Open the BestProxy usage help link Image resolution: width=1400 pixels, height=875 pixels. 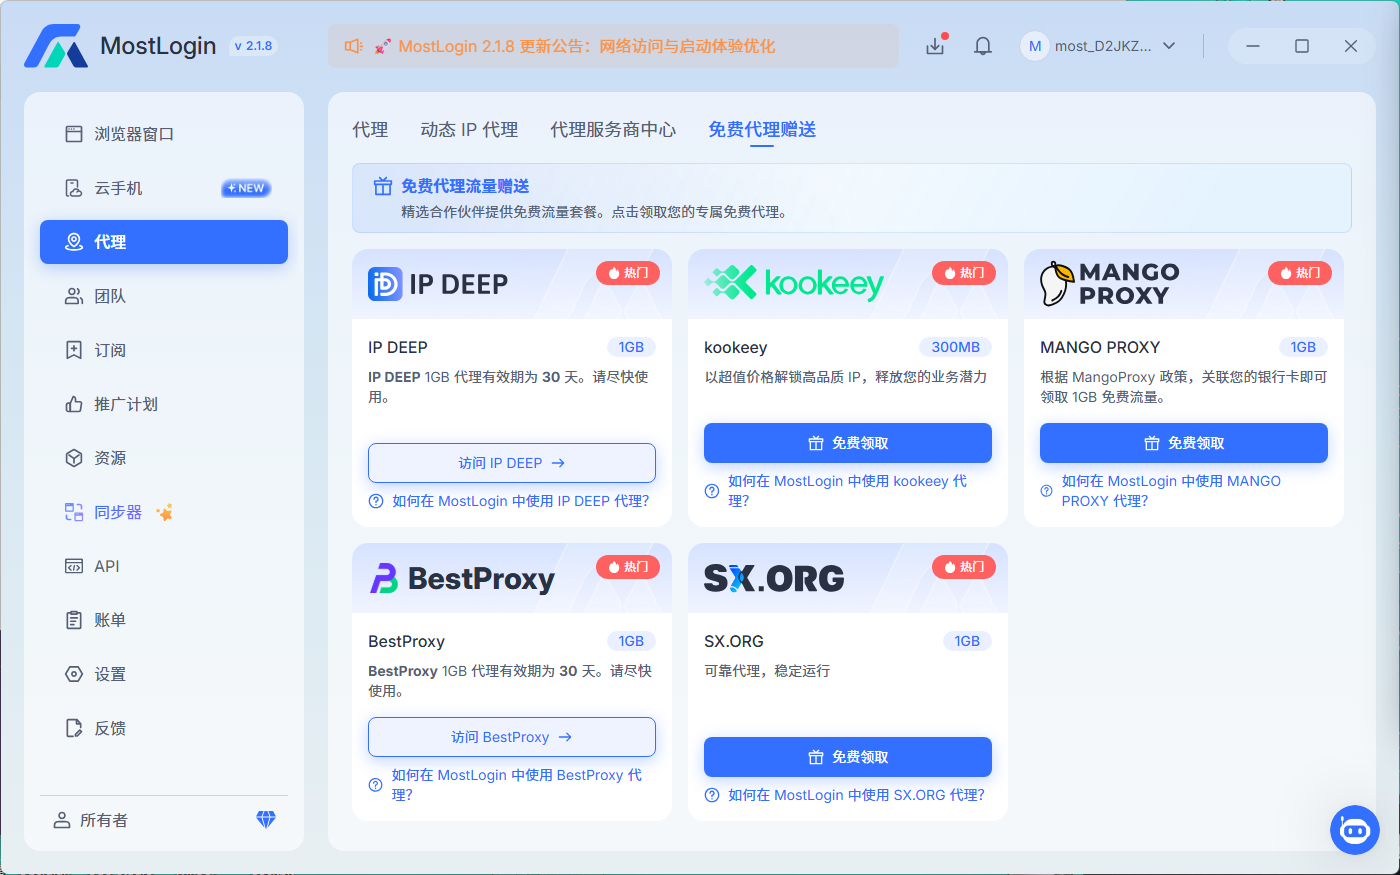516,785
